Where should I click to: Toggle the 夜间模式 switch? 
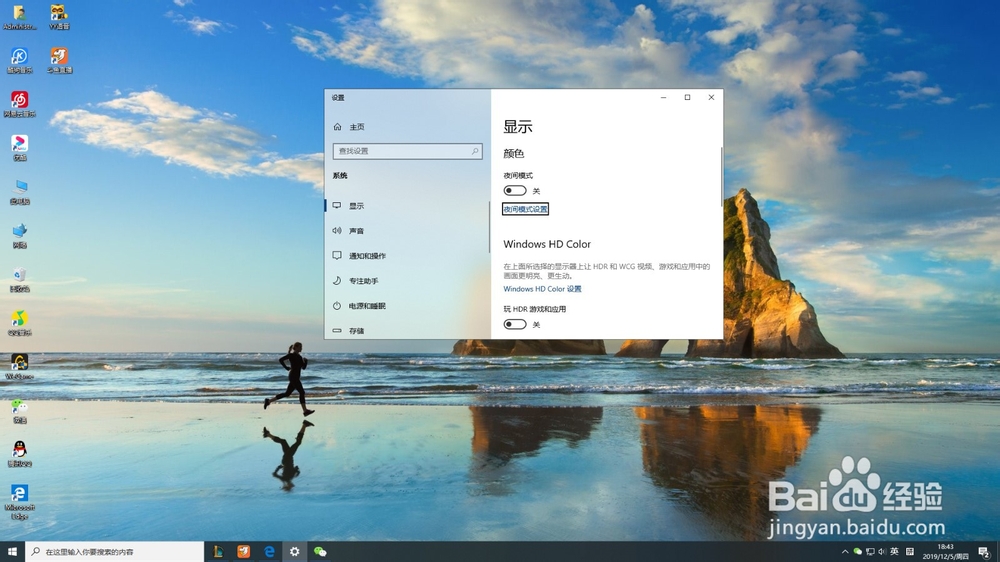click(x=515, y=191)
